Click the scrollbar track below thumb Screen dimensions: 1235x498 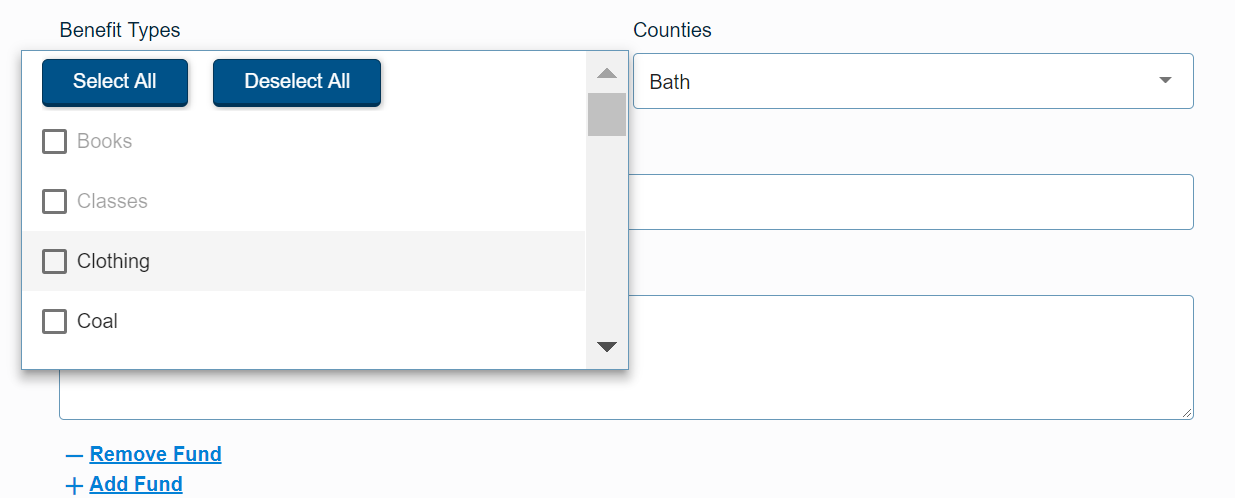(606, 240)
